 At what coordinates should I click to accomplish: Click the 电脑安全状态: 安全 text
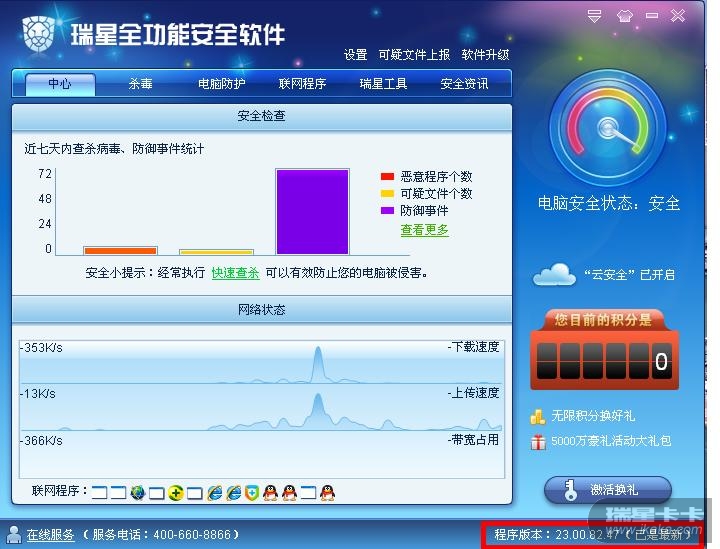pos(608,203)
